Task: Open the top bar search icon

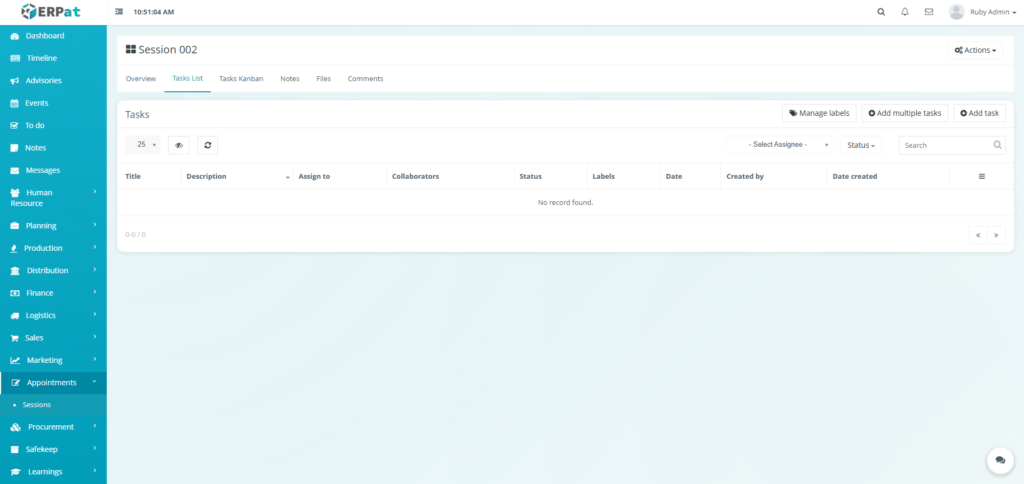Action: 881,12
